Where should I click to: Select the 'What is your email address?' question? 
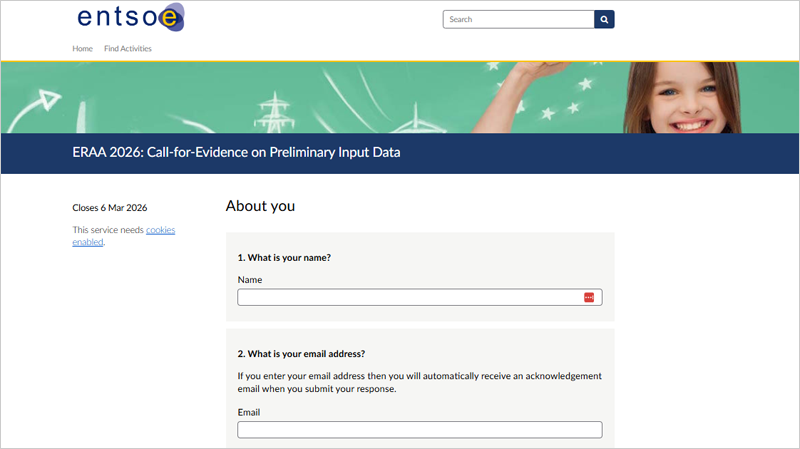(301, 353)
